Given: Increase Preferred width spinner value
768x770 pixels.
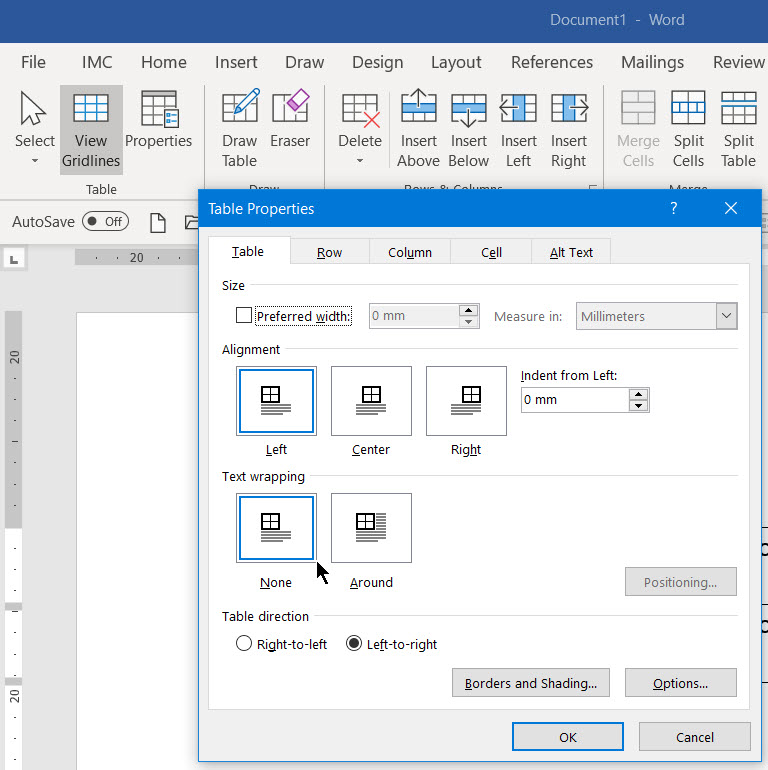Looking at the screenshot, I should [468, 310].
